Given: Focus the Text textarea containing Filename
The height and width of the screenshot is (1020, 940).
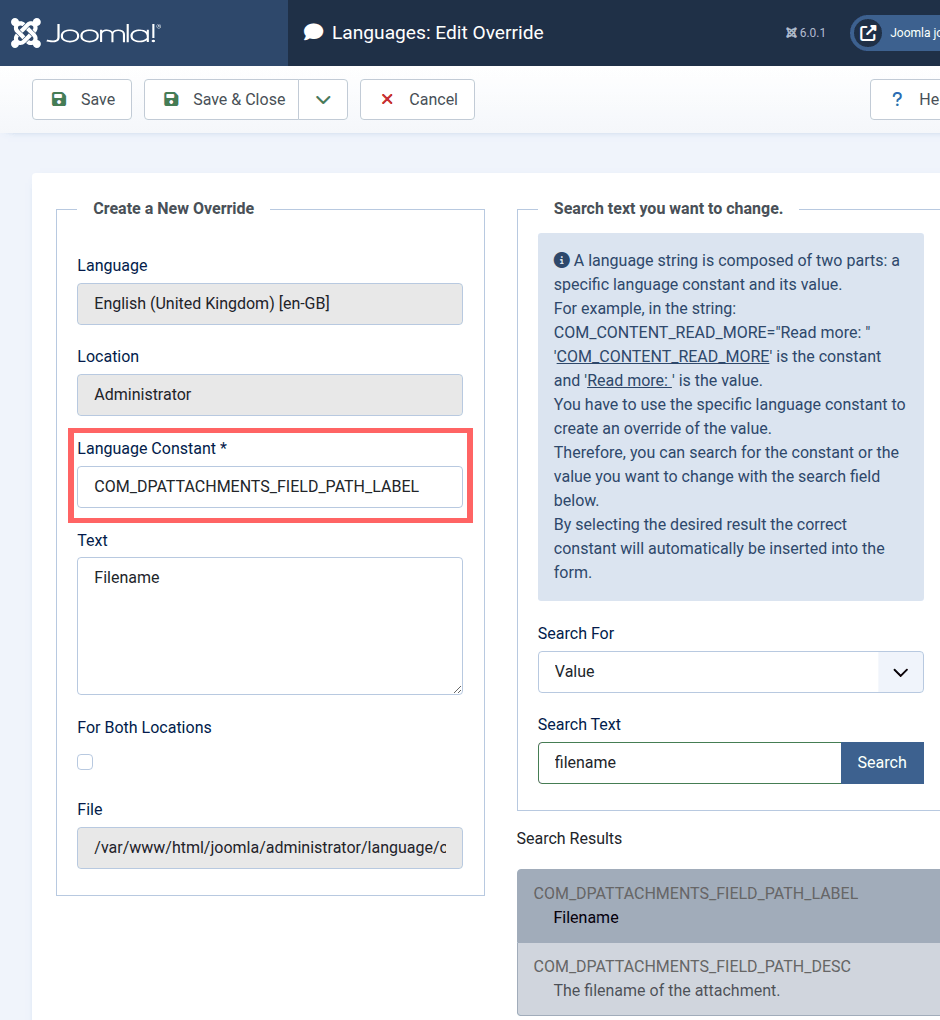Looking at the screenshot, I should click(270, 625).
